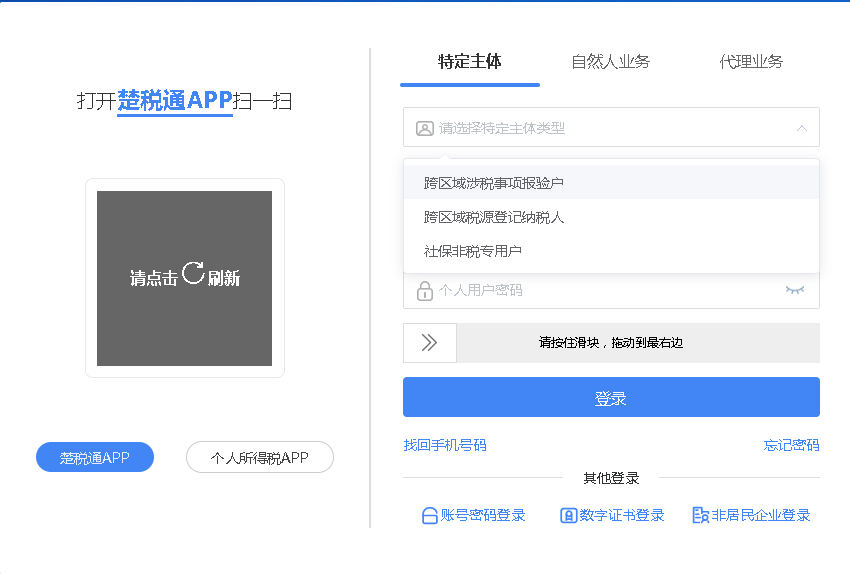The width and height of the screenshot is (850, 574).
Task: Collapse the 请选择特定主体类型 dropdown arrow
Action: (x=802, y=128)
